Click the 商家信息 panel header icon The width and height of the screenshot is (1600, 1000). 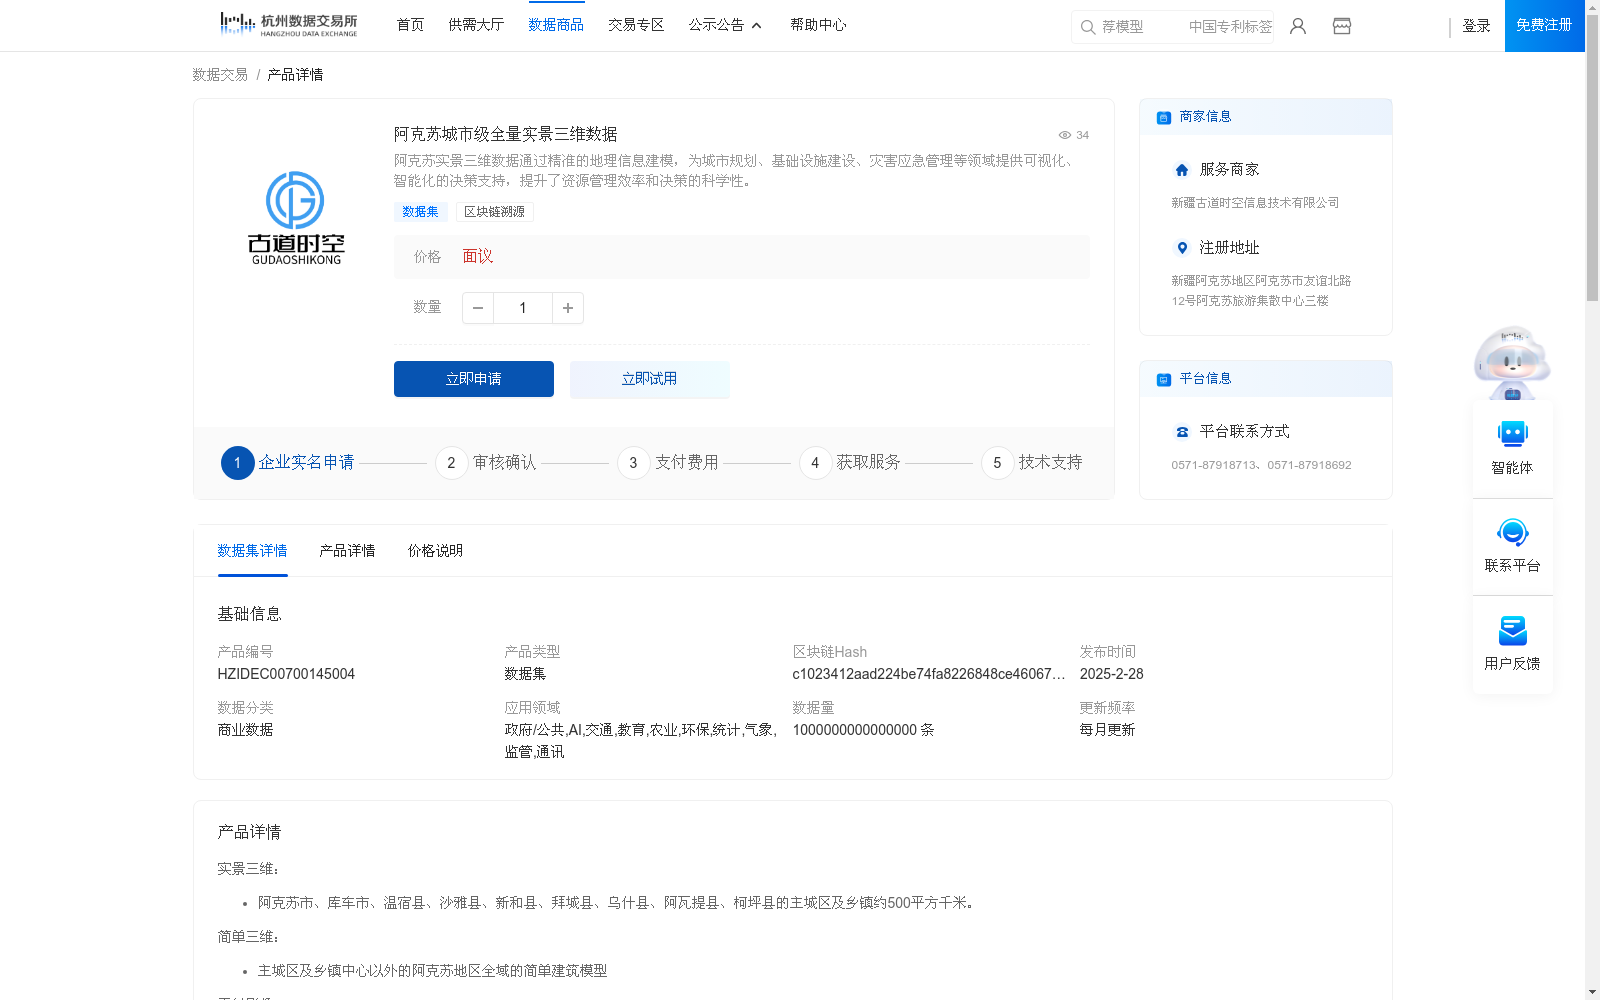coord(1164,117)
